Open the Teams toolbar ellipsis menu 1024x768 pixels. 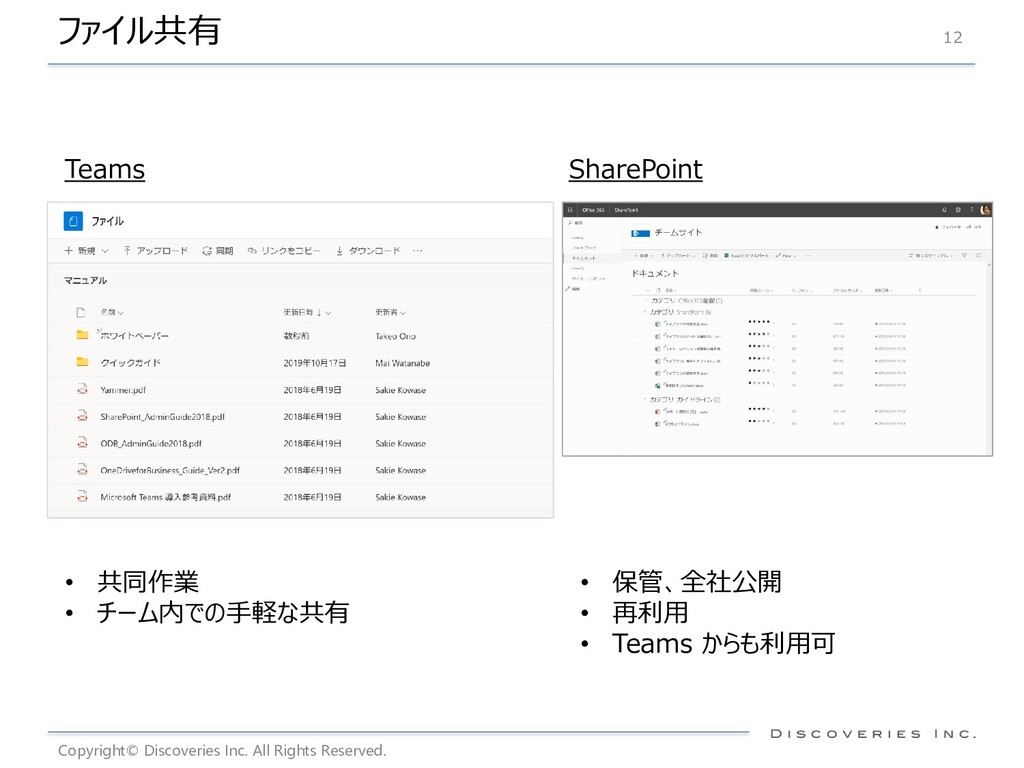pos(418,251)
